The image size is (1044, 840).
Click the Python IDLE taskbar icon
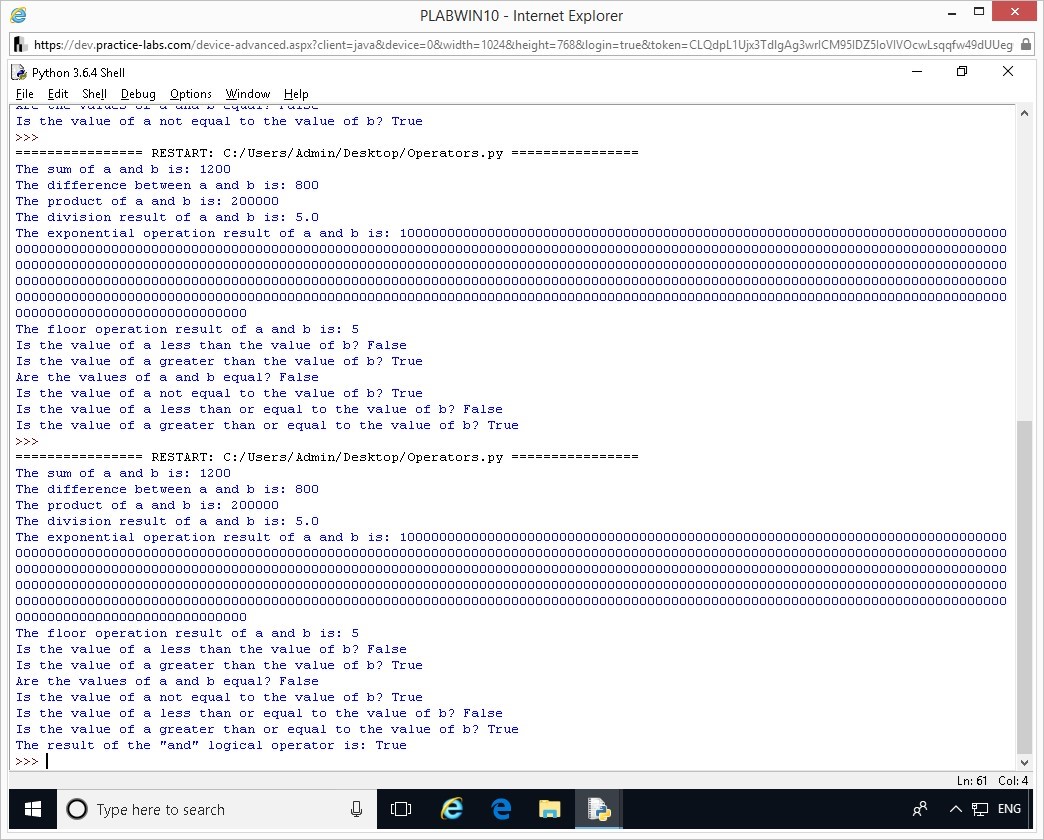coord(598,809)
